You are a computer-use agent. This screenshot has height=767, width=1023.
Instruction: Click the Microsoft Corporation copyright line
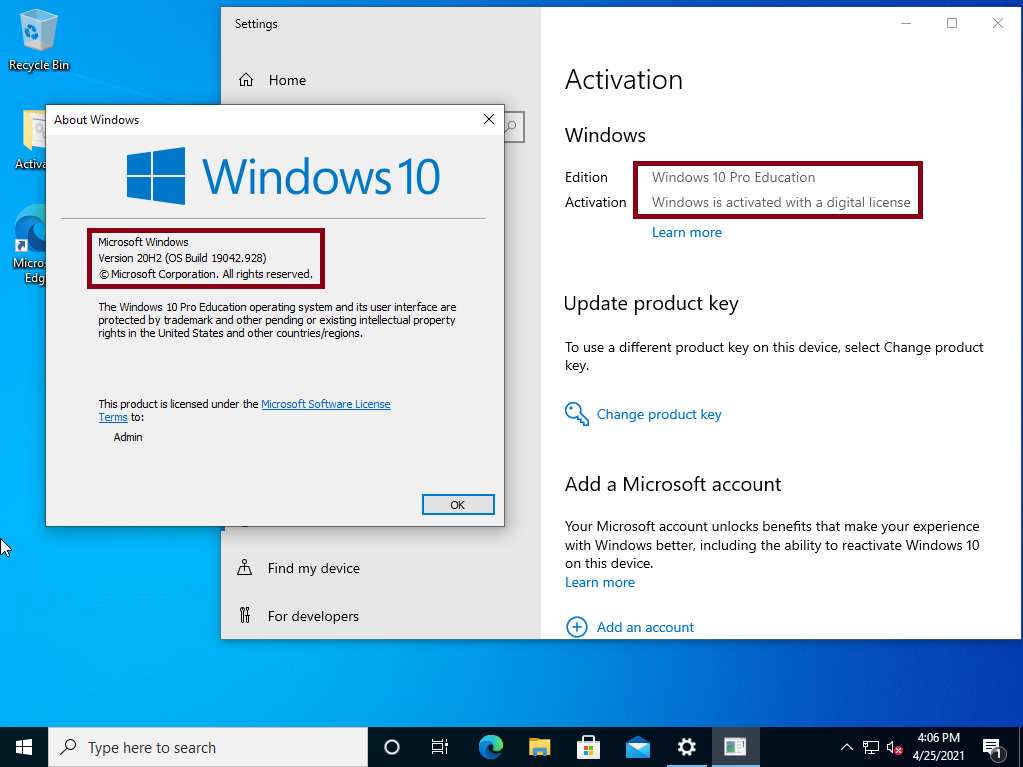[x=206, y=274]
